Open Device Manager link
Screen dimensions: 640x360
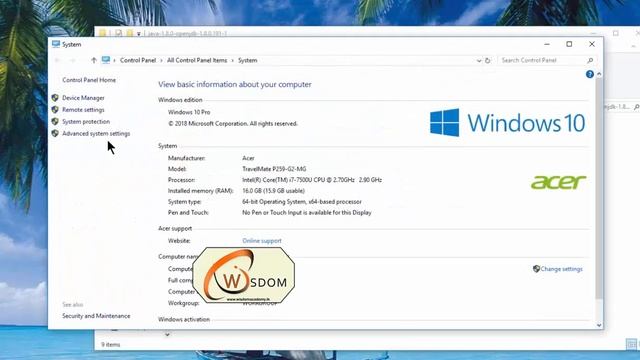click(x=83, y=98)
